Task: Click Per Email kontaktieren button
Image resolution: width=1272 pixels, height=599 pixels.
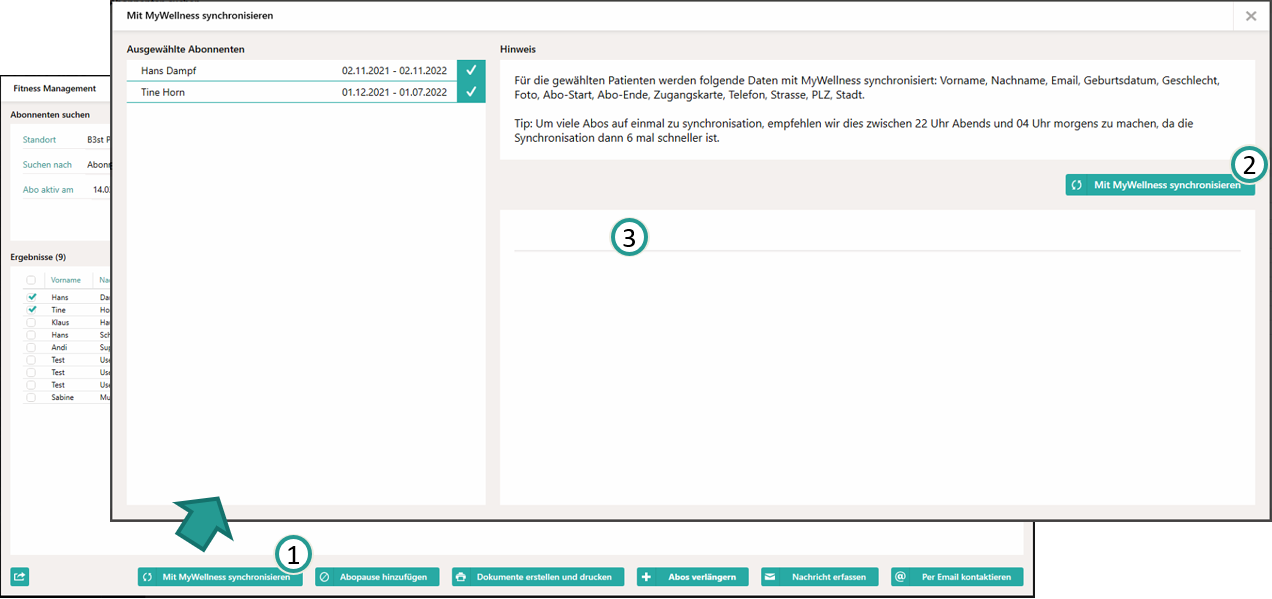Action: (957, 577)
